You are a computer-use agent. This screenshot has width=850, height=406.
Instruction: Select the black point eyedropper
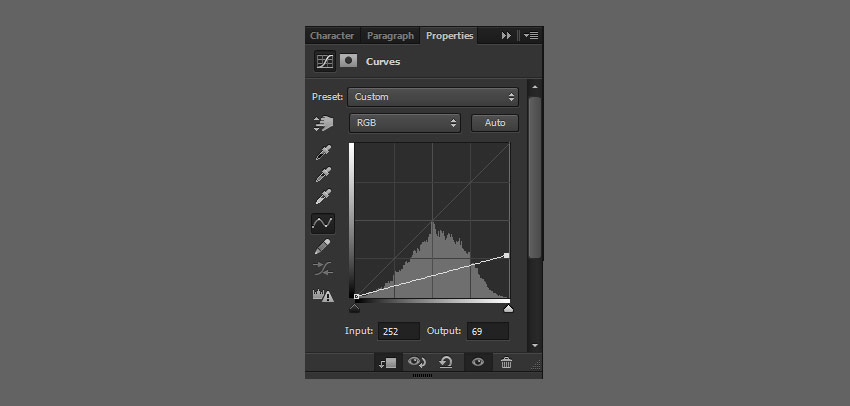click(323, 153)
